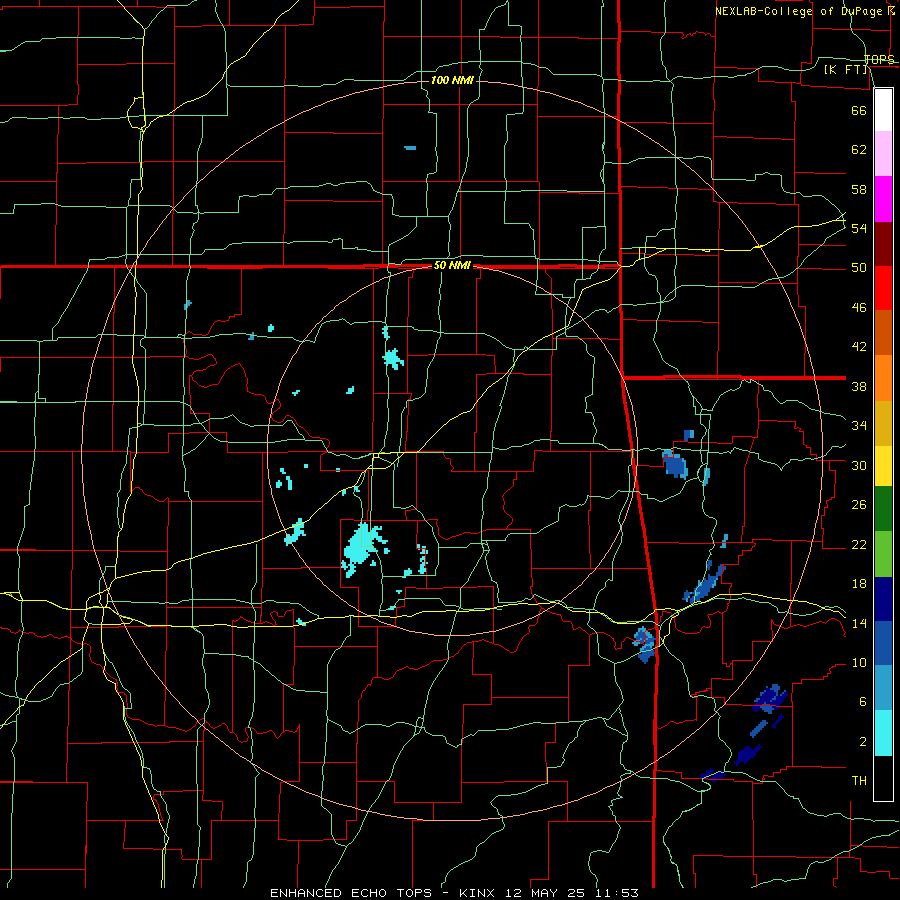Click the 38 legend value
The width and height of the screenshot is (900, 900).
[x=859, y=387]
